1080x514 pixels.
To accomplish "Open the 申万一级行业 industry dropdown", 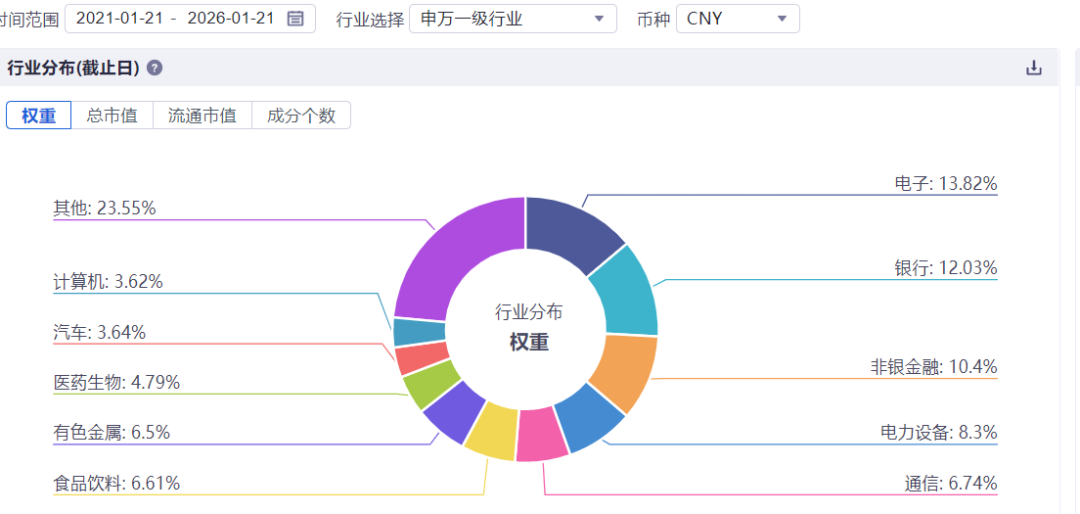I will 512,19.
